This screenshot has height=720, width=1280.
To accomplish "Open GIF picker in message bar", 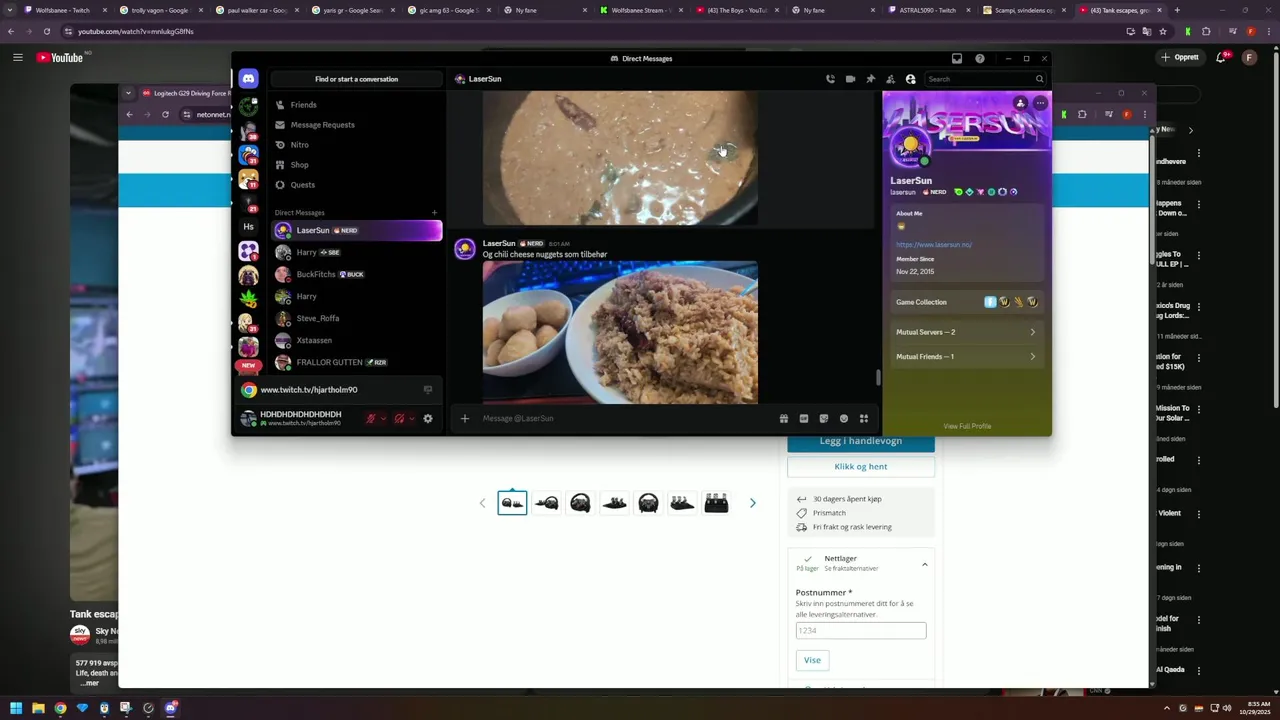I will click(804, 418).
